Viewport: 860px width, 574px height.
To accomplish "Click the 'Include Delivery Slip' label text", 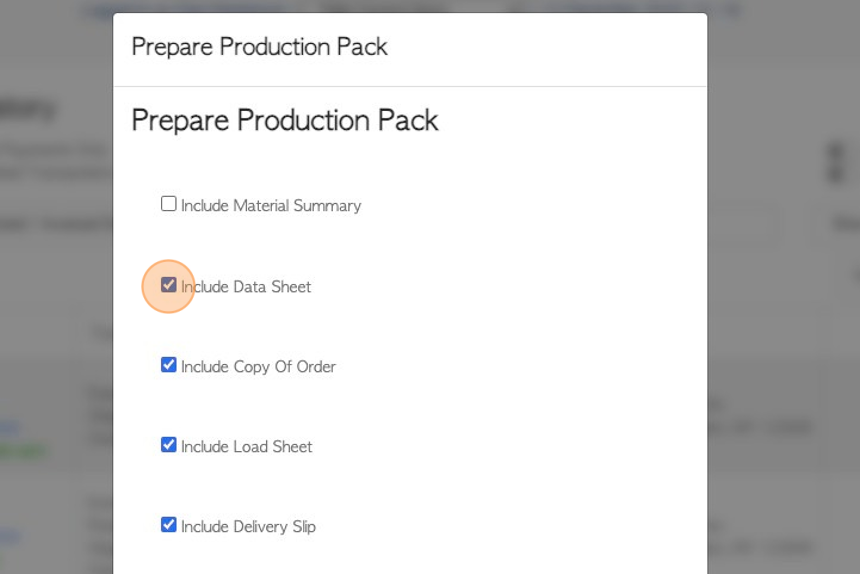I will (248, 527).
